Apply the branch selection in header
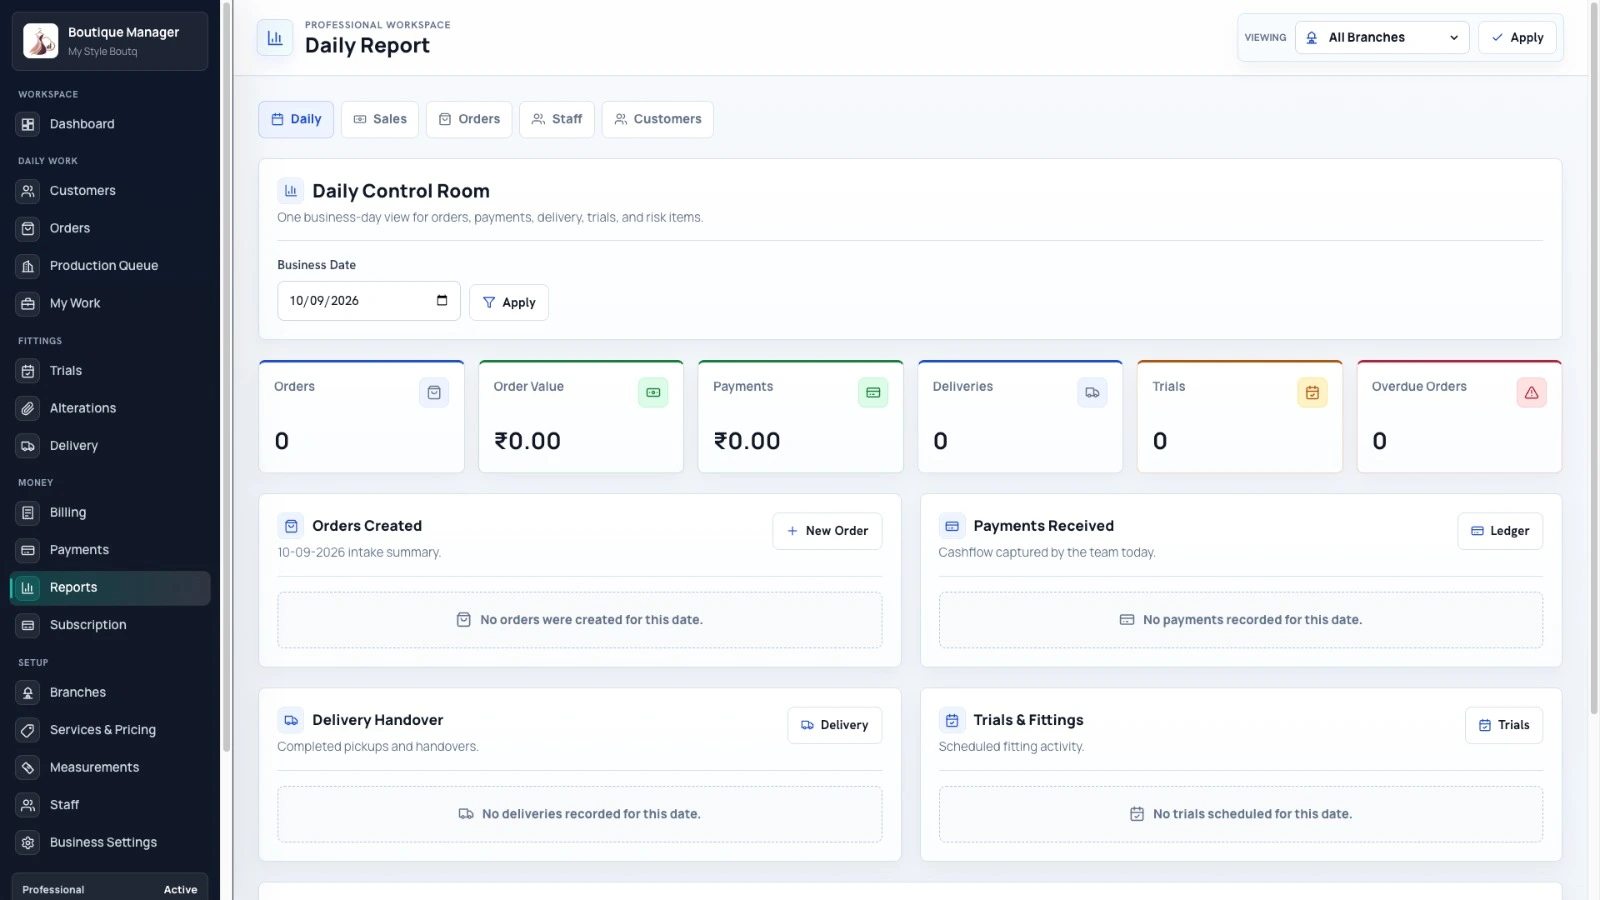This screenshot has height=900, width=1600. click(1517, 38)
